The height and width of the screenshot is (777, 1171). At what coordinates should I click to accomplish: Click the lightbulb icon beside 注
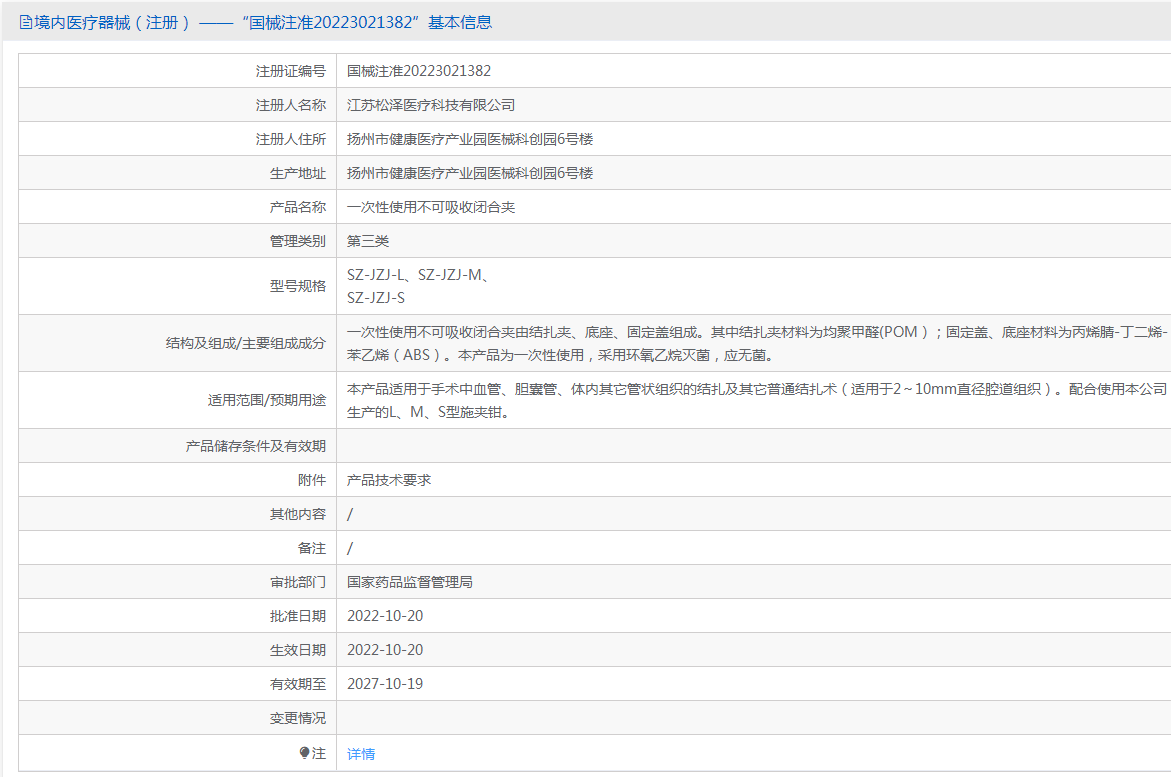[305, 753]
